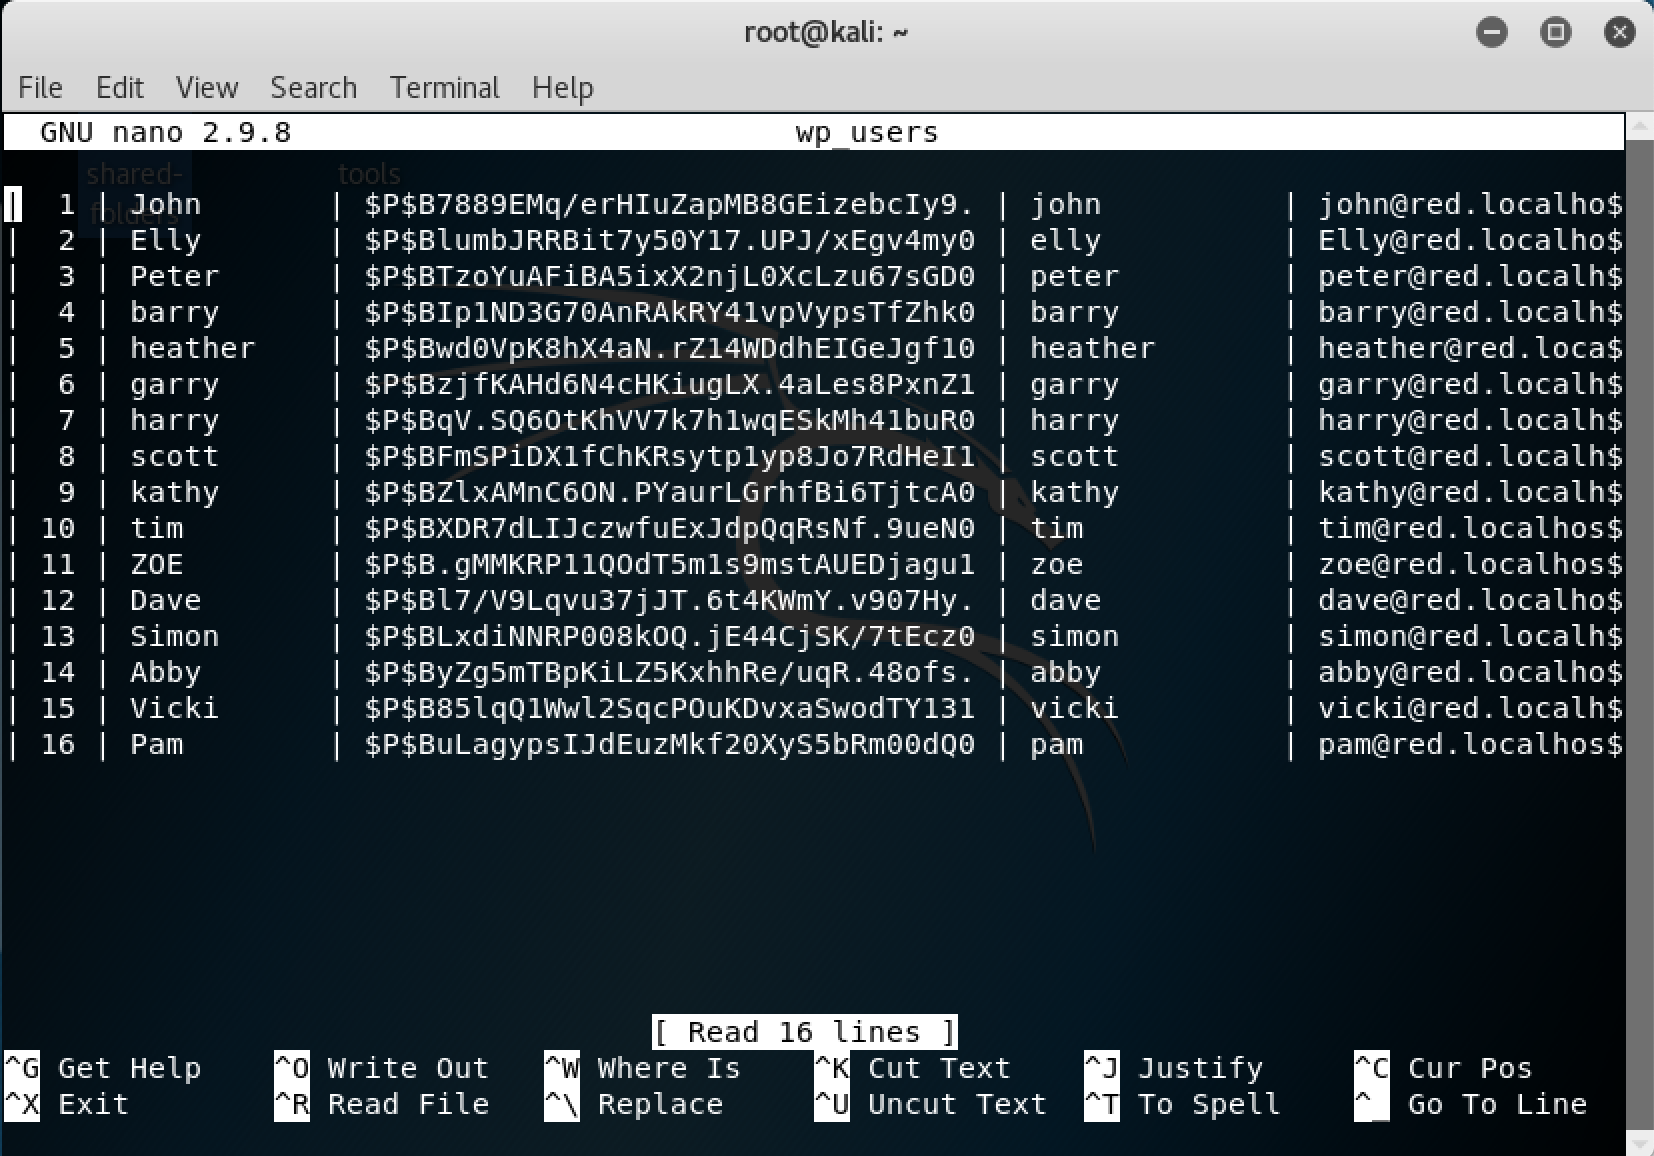Click the hash $P$BFmSPiDX1fChKRsytp1yp8Jo7RdHeI1

670,457
